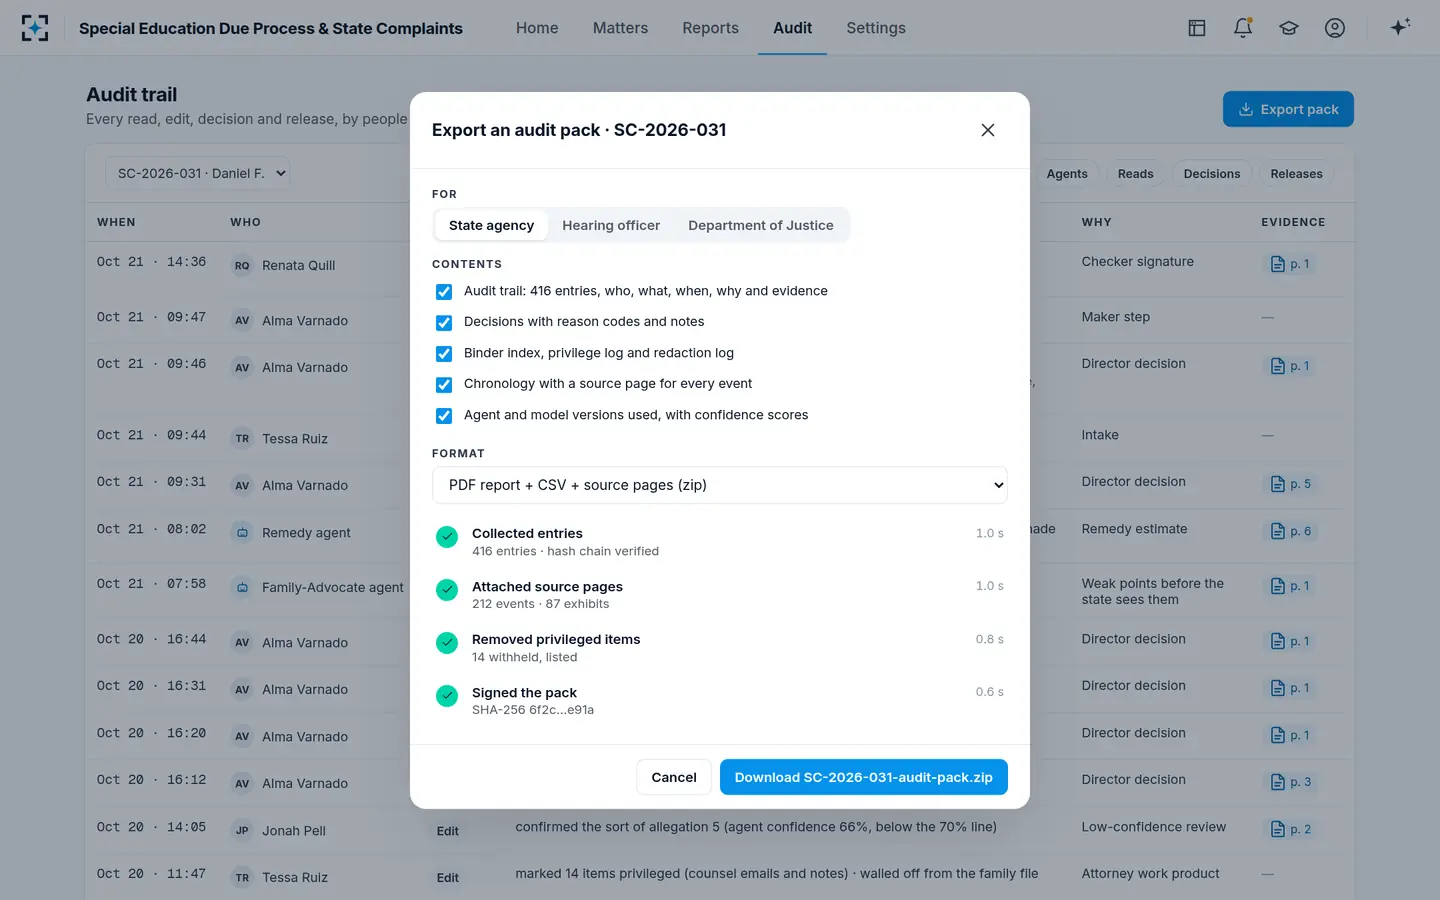Uncheck Agent and model versions checkbox

click(444, 416)
